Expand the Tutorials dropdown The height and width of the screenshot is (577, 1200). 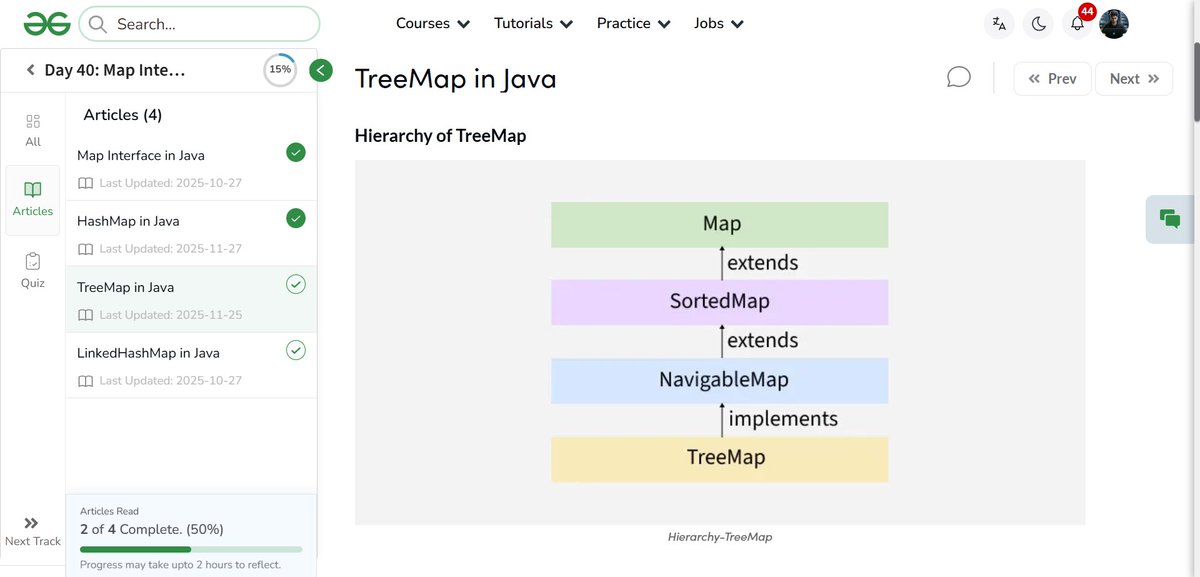click(532, 22)
